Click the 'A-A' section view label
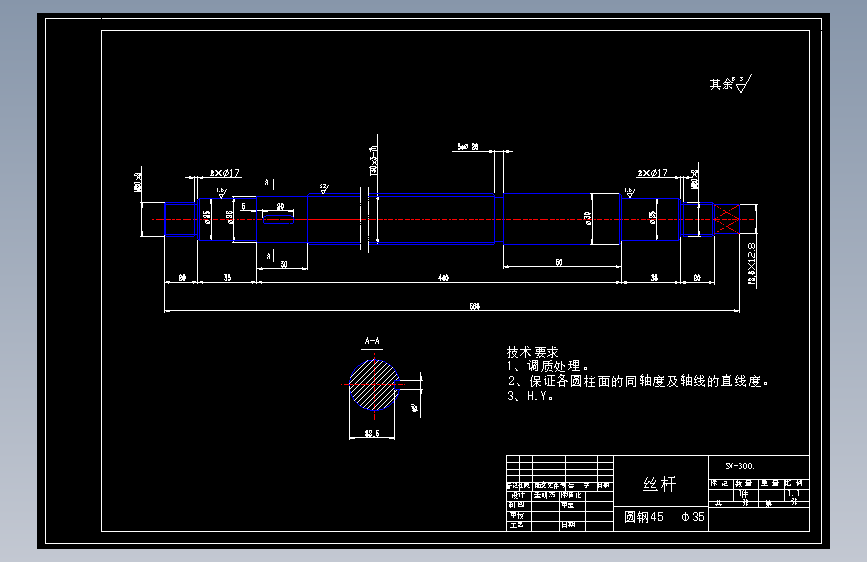 pyautogui.click(x=372, y=341)
